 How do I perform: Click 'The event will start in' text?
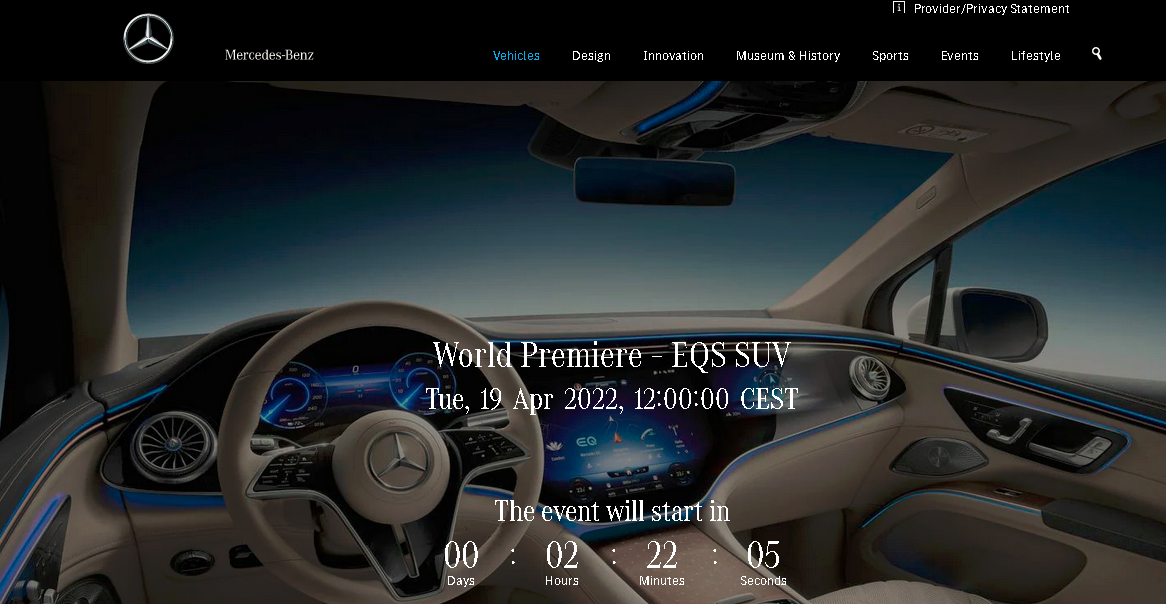pos(611,511)
